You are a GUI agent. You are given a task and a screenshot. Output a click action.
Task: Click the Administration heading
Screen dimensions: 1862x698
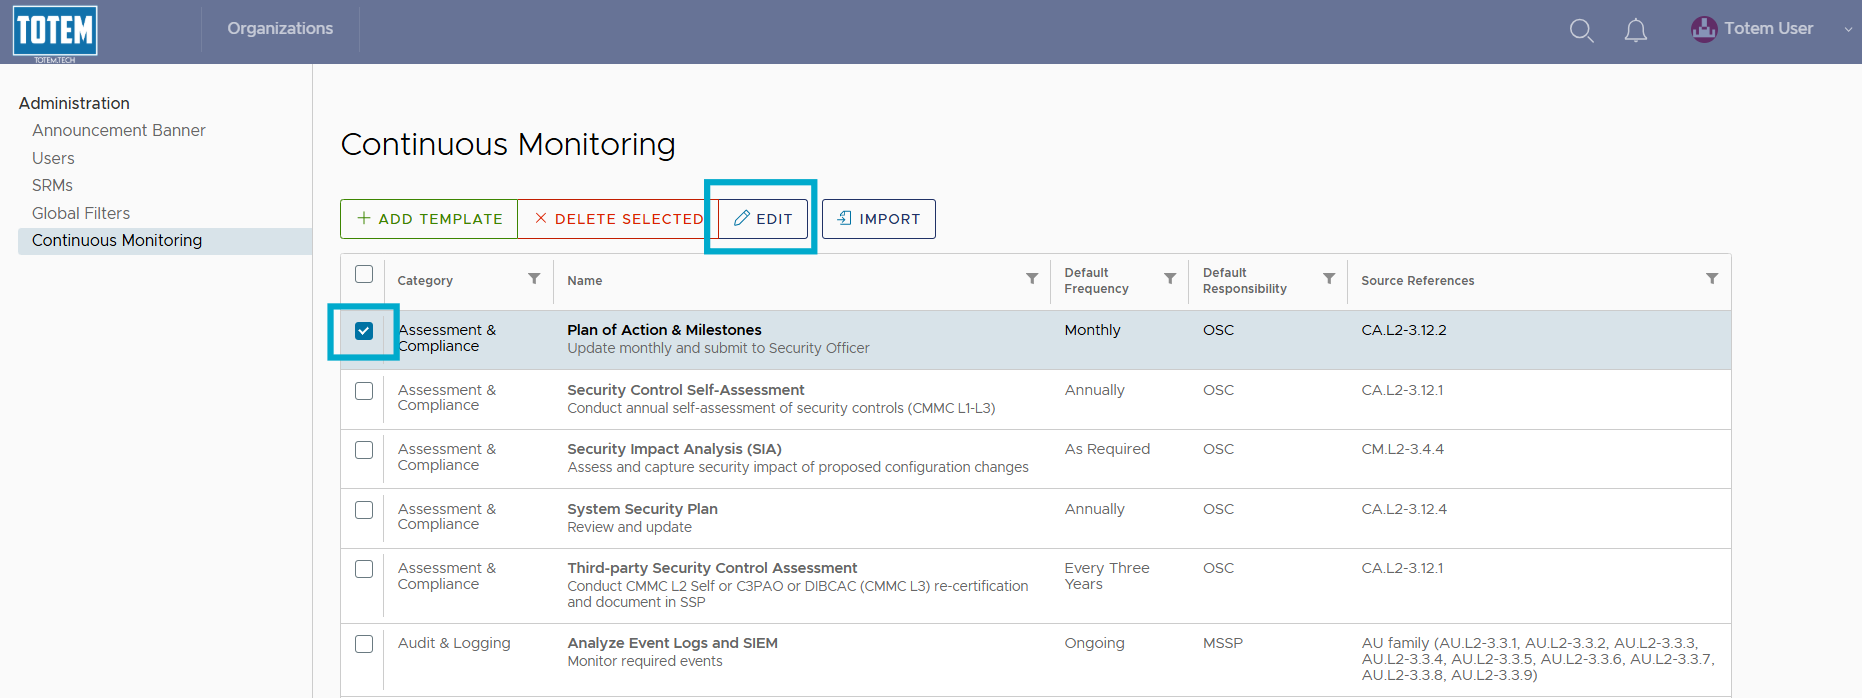74,103
